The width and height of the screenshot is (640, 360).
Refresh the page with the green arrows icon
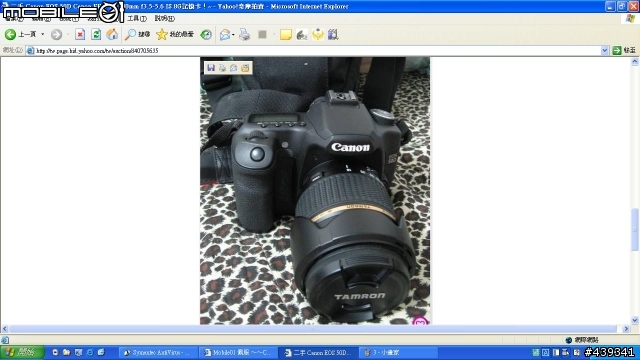tap(96, 35)
